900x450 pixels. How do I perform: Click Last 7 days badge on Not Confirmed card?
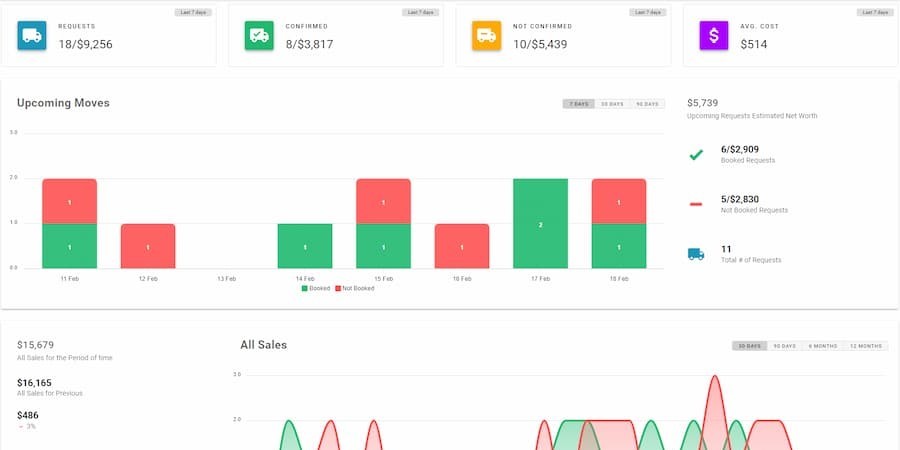(648, 12)
